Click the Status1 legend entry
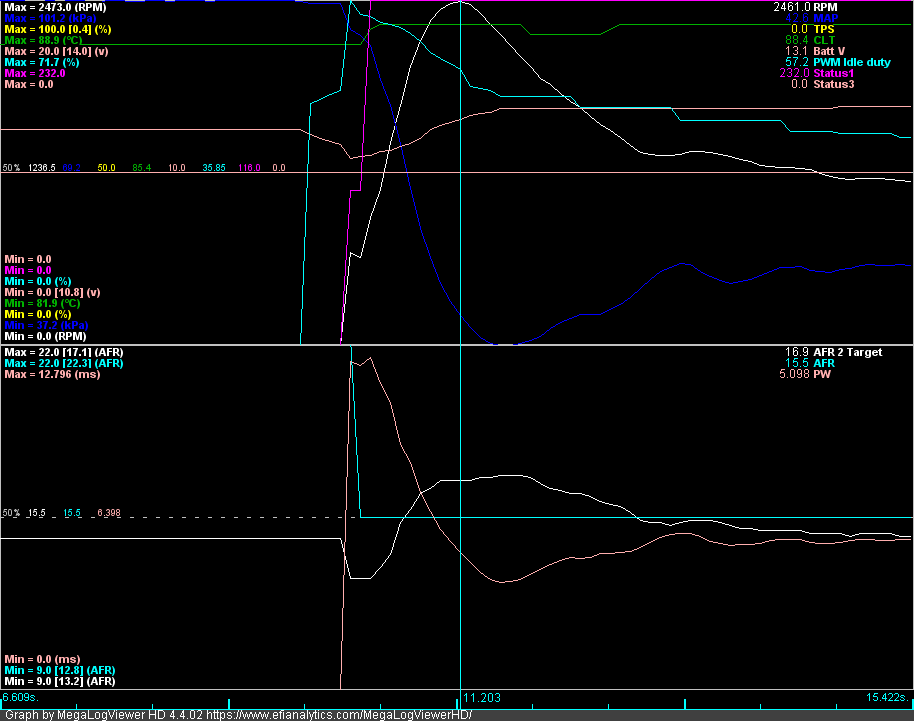This screenshot has width=914, height=721. click(x=834, y=73)
